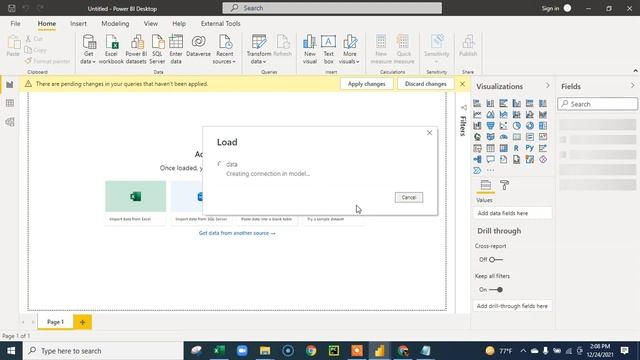Add a new page with plus button
The height and width of the screenshot is (360, 640).
pyautogui.click(x=82, y=322)
